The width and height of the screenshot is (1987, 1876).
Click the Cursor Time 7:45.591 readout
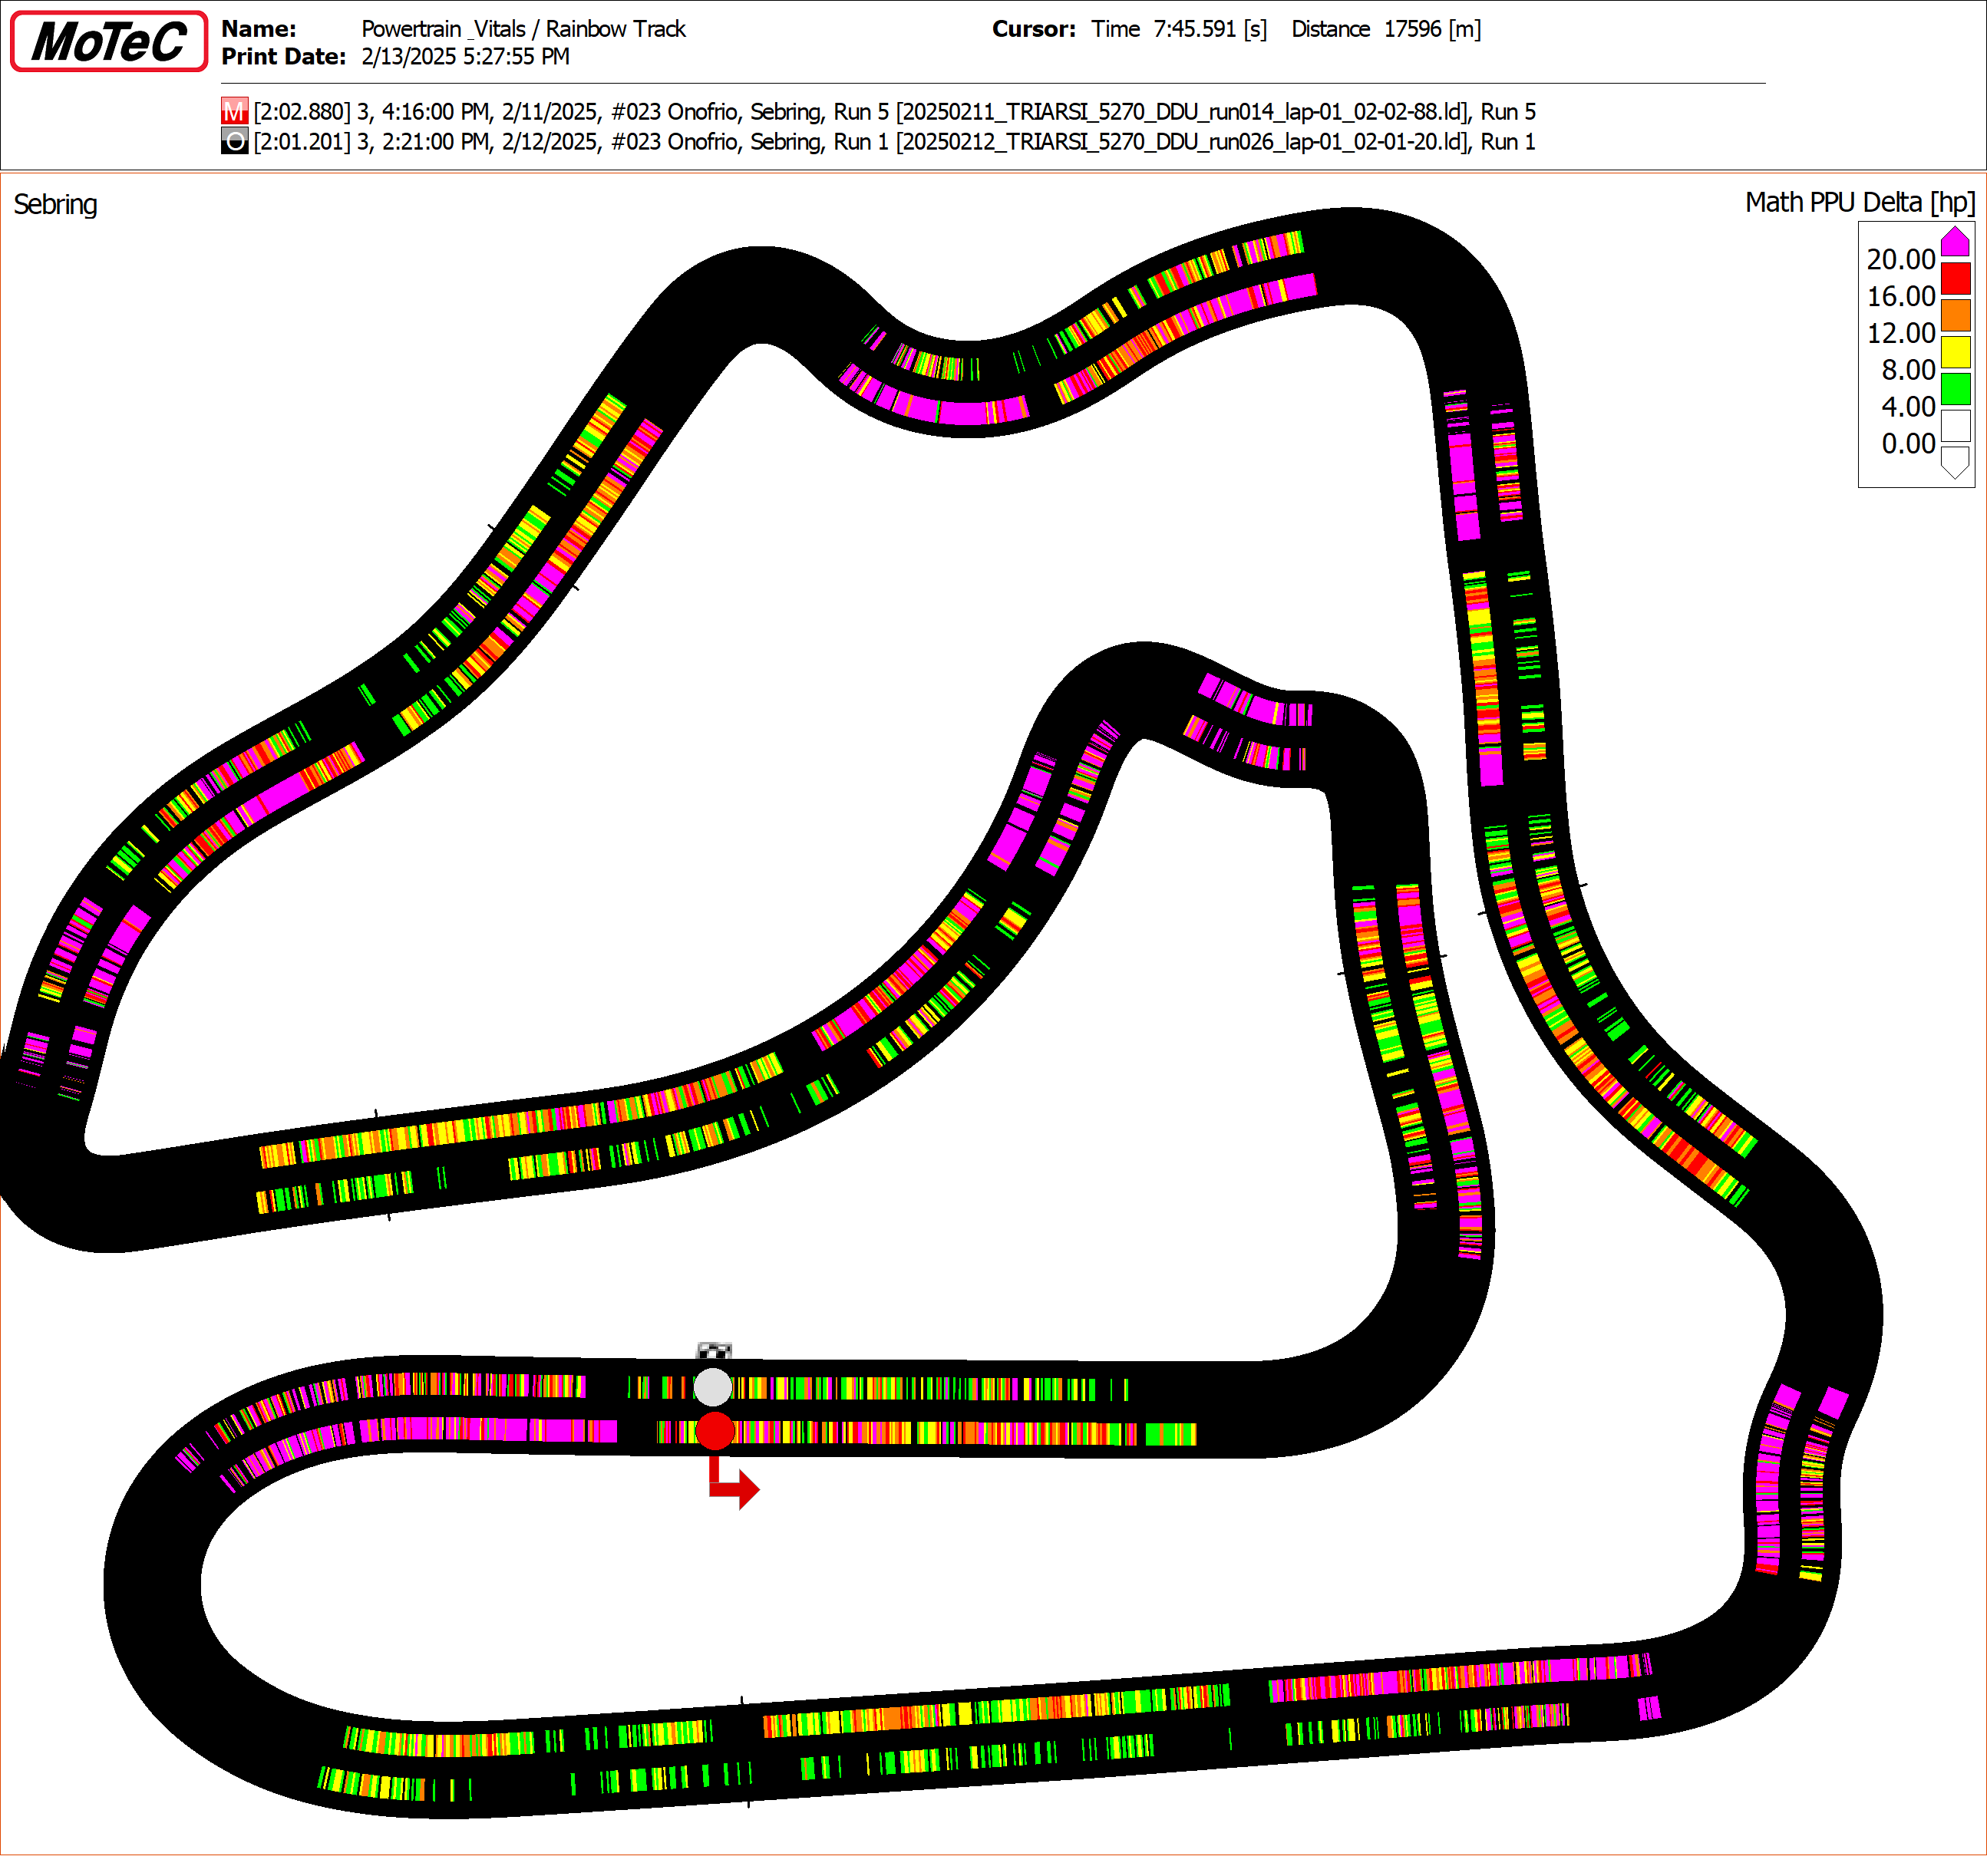point(1179,29)
